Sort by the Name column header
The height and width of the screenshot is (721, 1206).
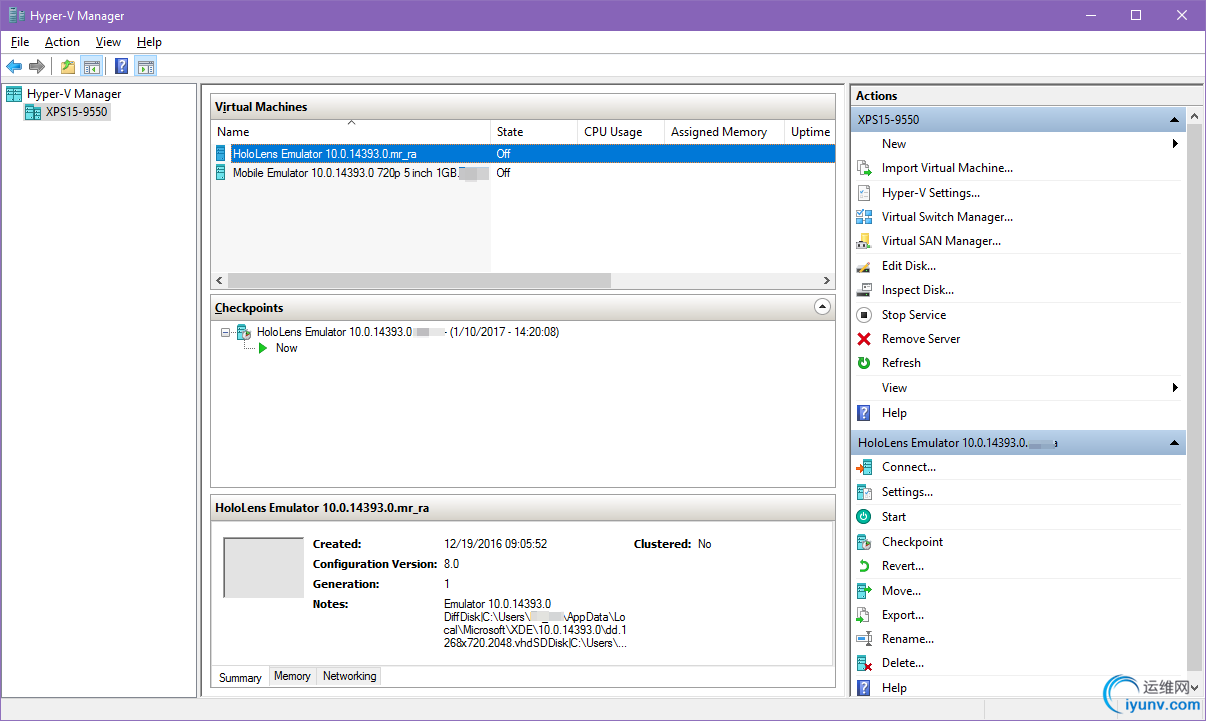click(351, 132)
